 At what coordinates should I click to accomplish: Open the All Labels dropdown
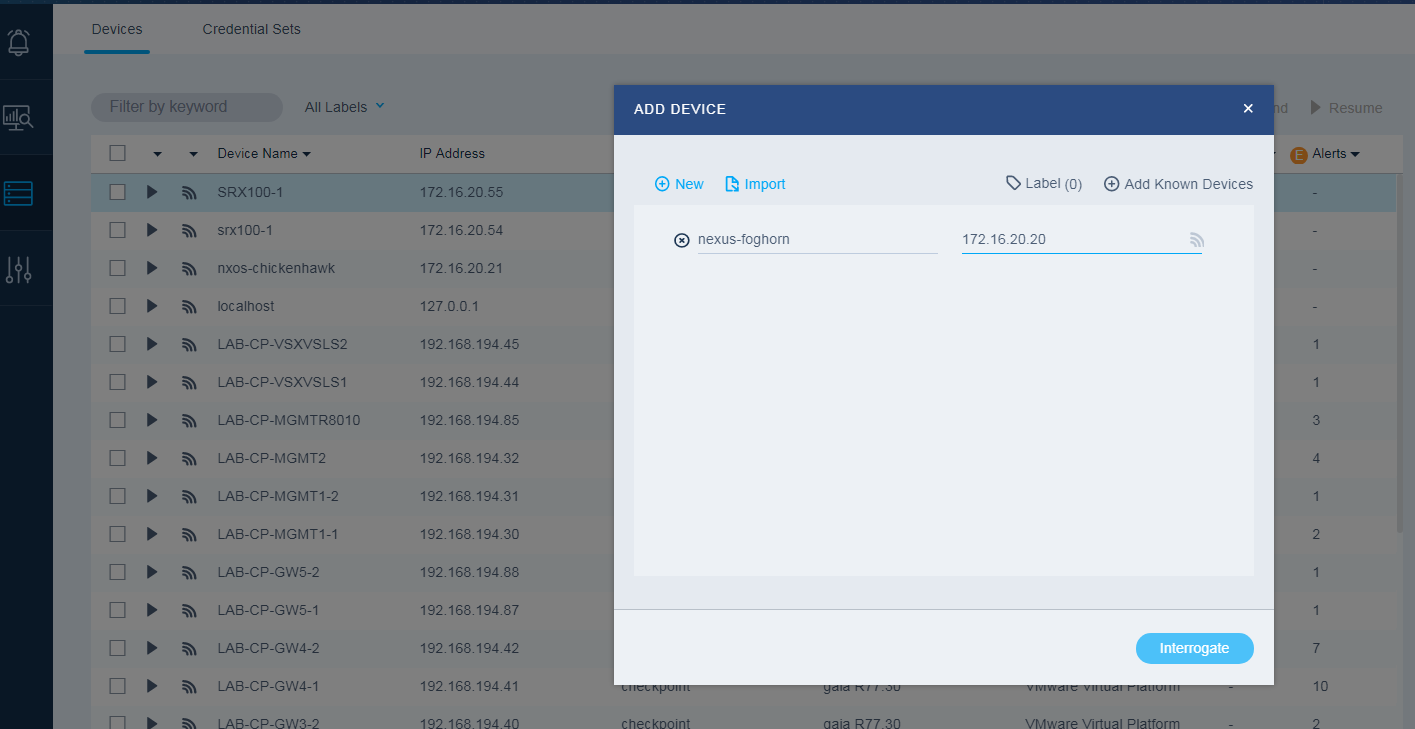click(345, 107)
